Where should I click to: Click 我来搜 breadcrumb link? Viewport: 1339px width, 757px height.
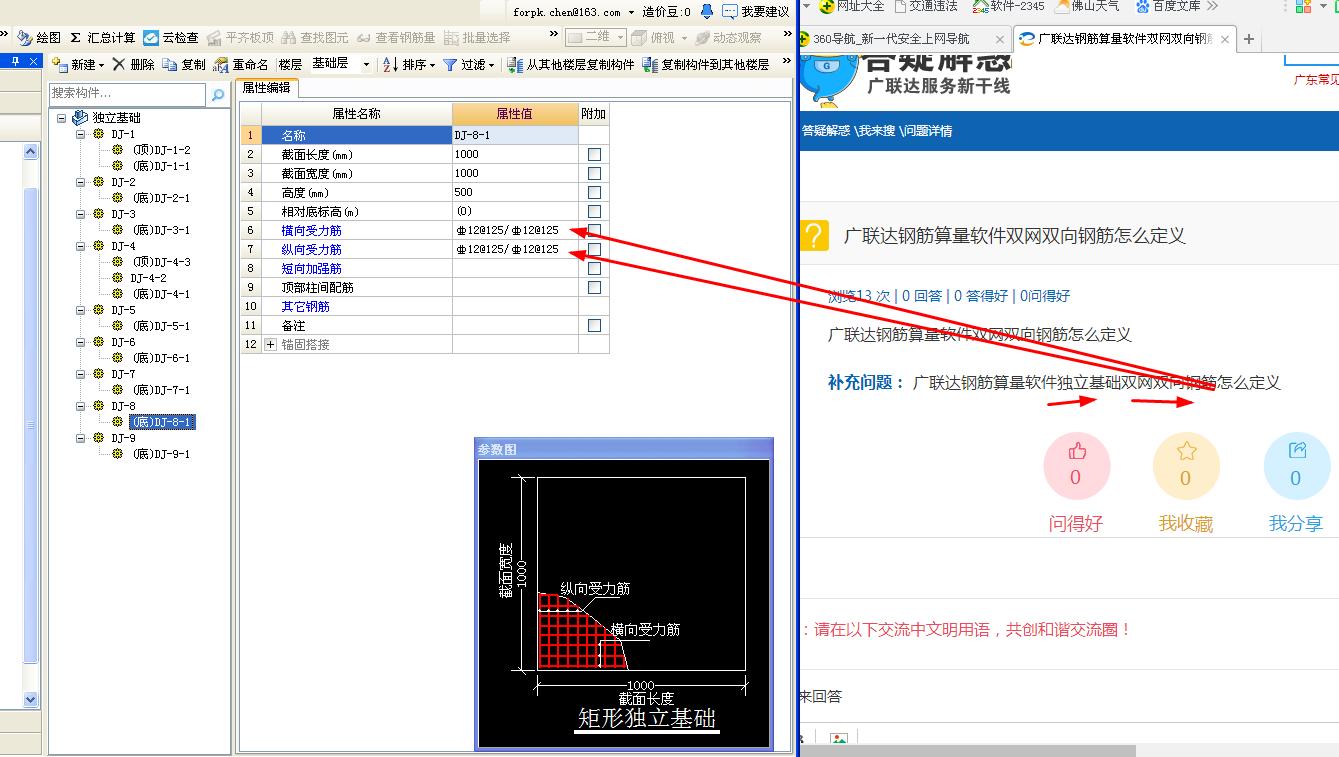pos(877,131)
